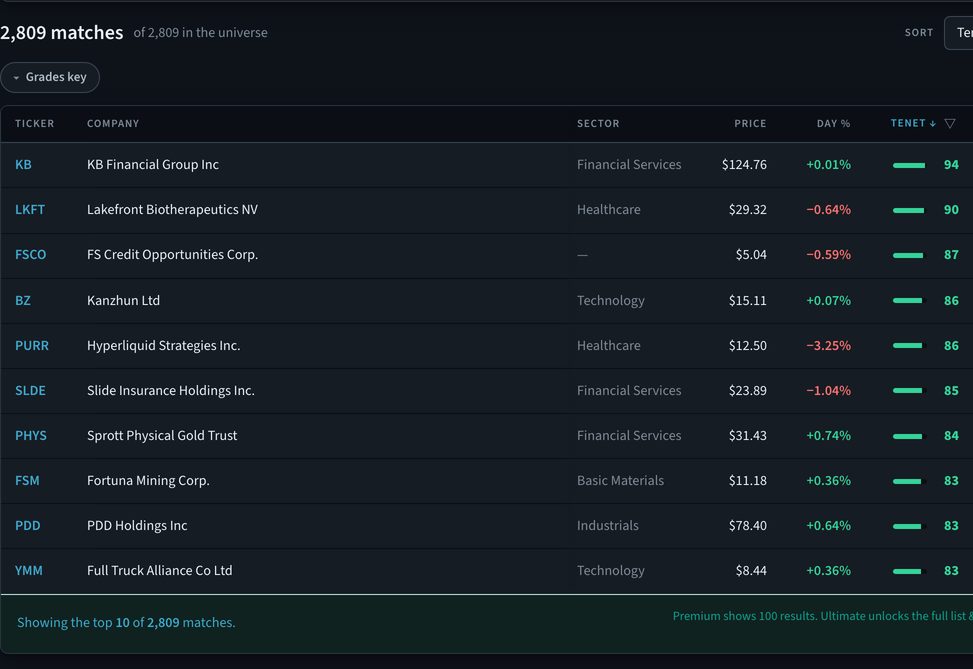Click the $124.76 price cell
Image resolution: width=973 pixels, height=669 pixels.
[x=744, y=164]
